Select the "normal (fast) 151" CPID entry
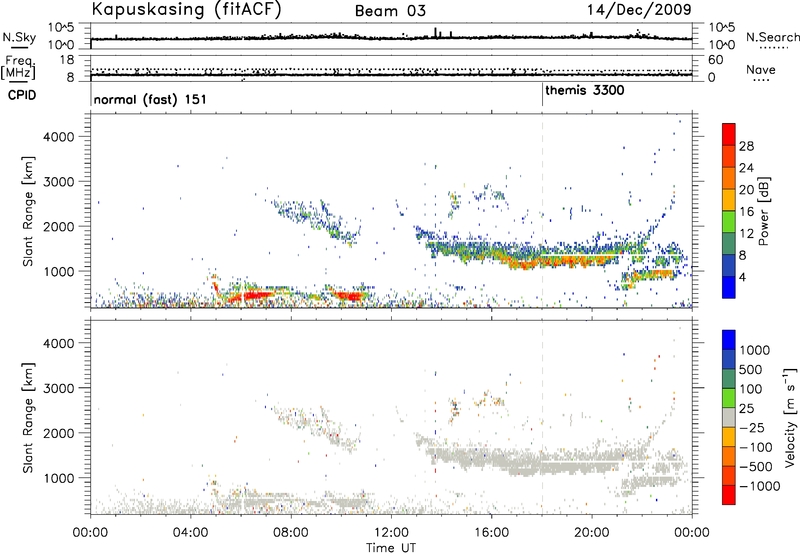This screenshot has width=800, height=554. [x=150, y=99]
